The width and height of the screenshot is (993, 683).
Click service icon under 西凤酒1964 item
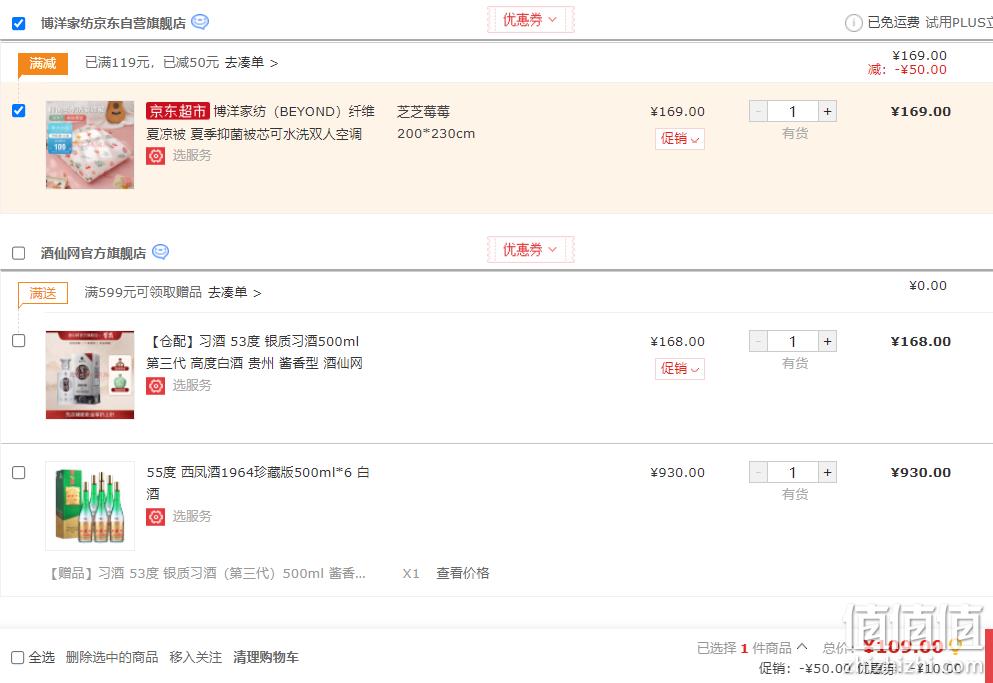(x=156, y=516)
